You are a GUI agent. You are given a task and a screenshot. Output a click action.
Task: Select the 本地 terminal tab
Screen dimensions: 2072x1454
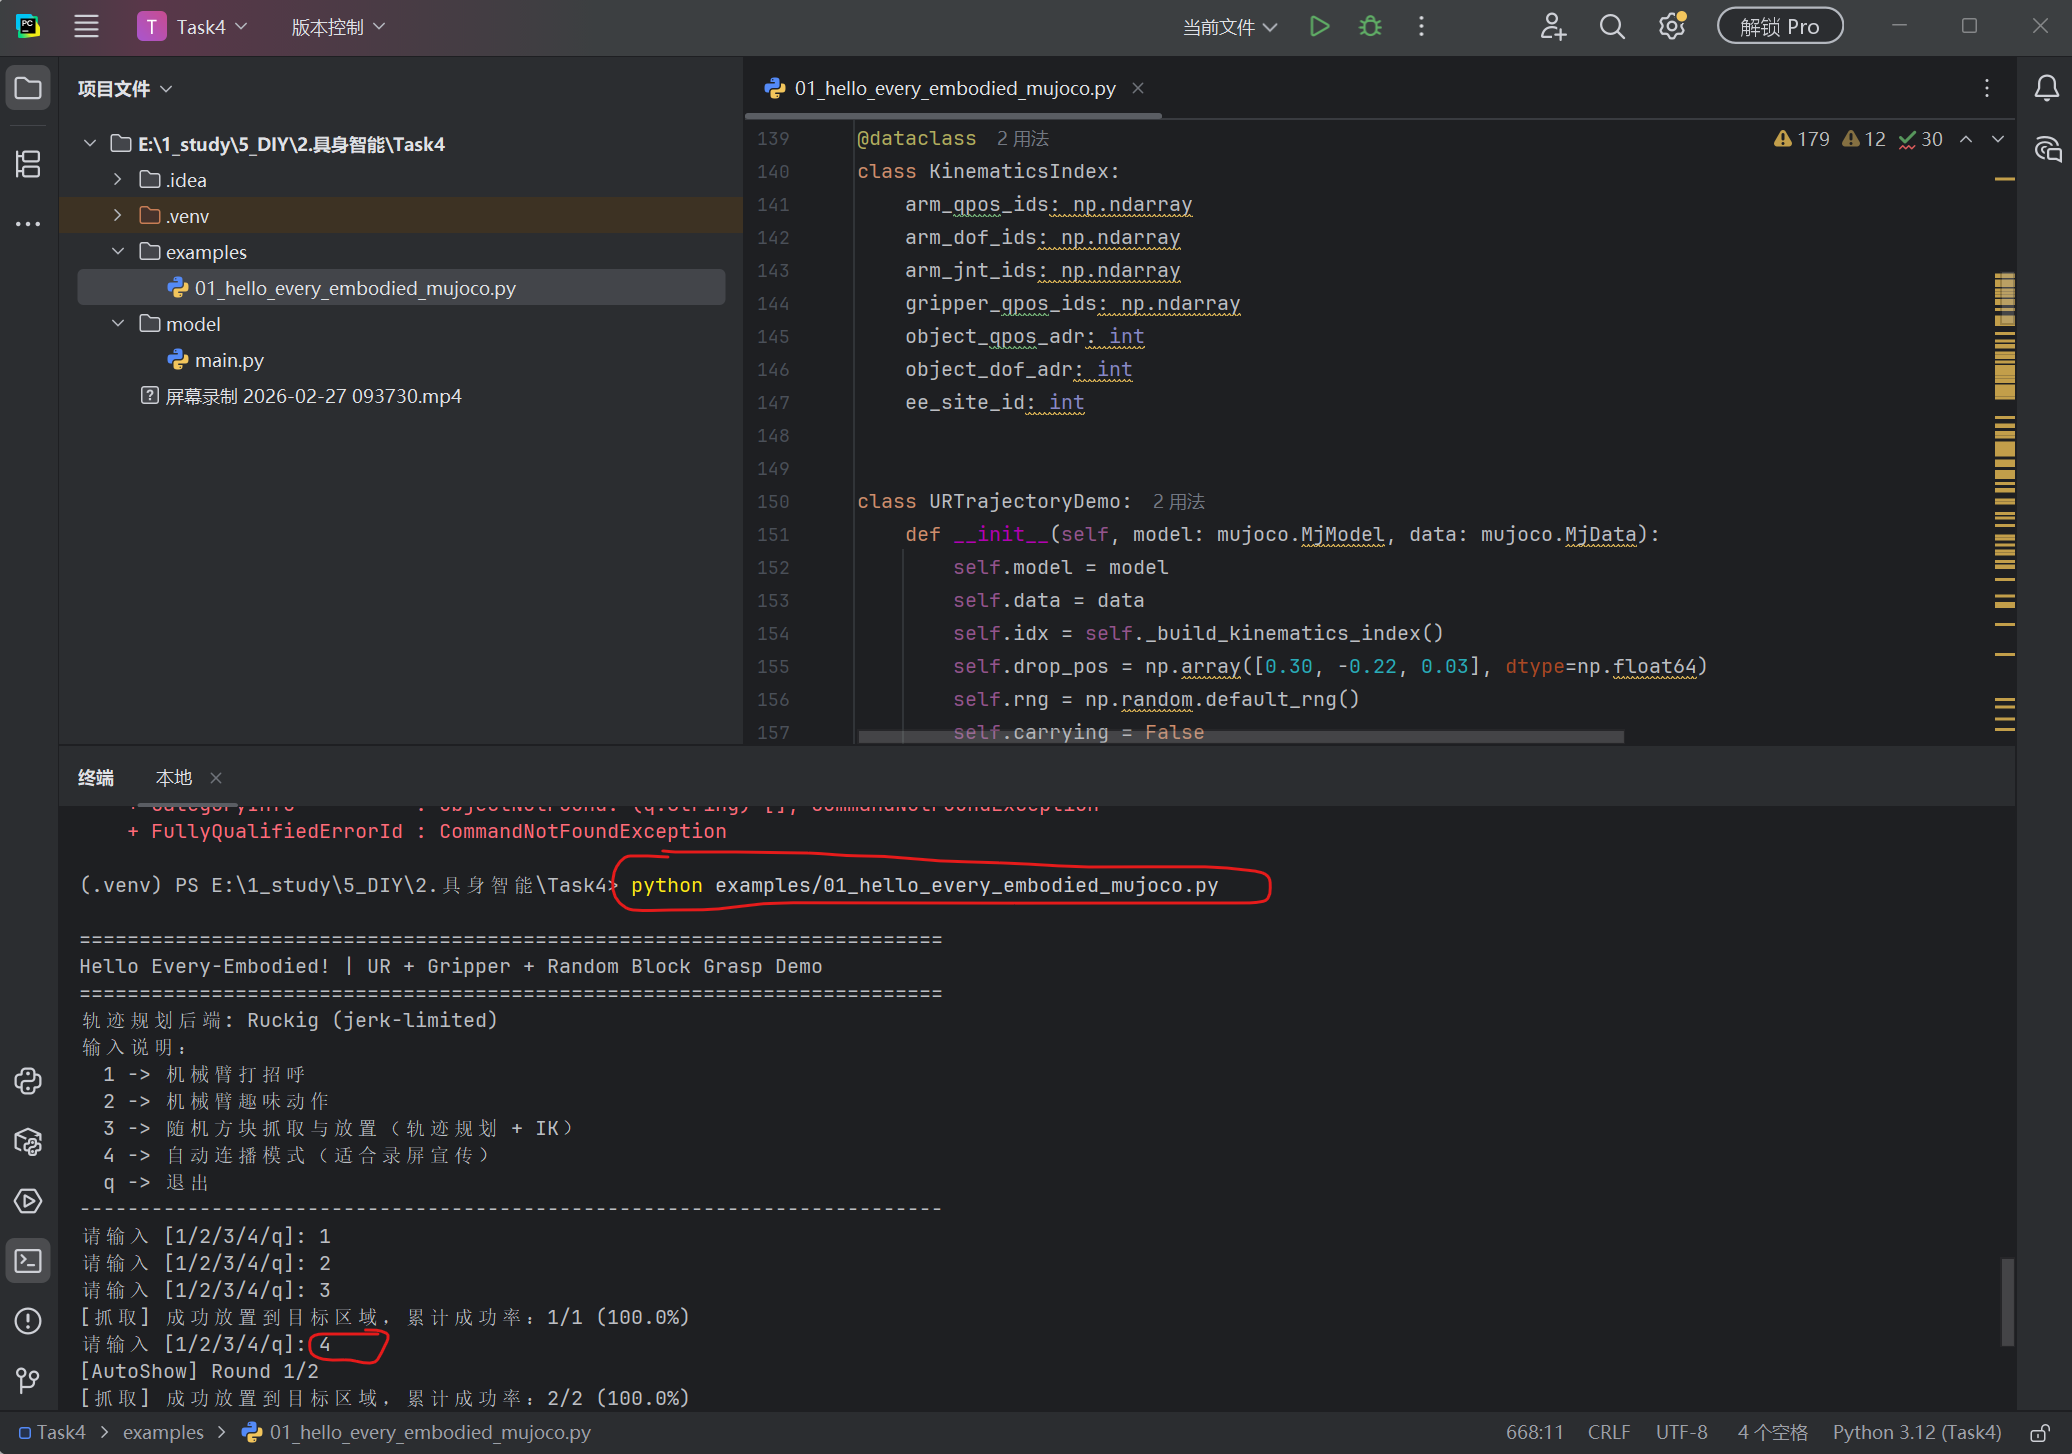[174, 777]
